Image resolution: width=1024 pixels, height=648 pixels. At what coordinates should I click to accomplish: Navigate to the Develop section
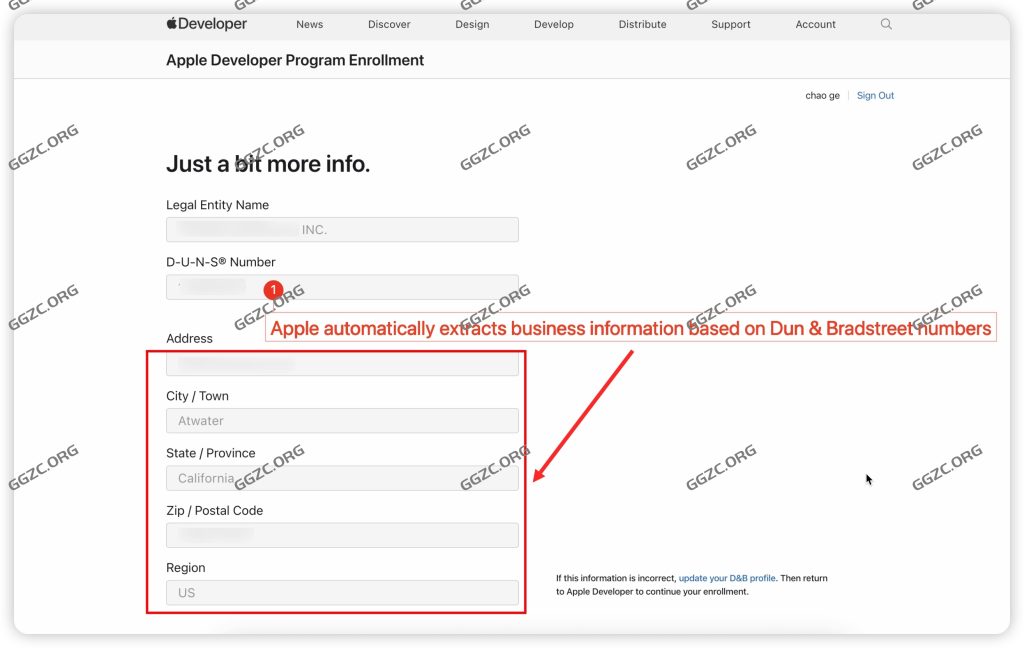point(554,24)
